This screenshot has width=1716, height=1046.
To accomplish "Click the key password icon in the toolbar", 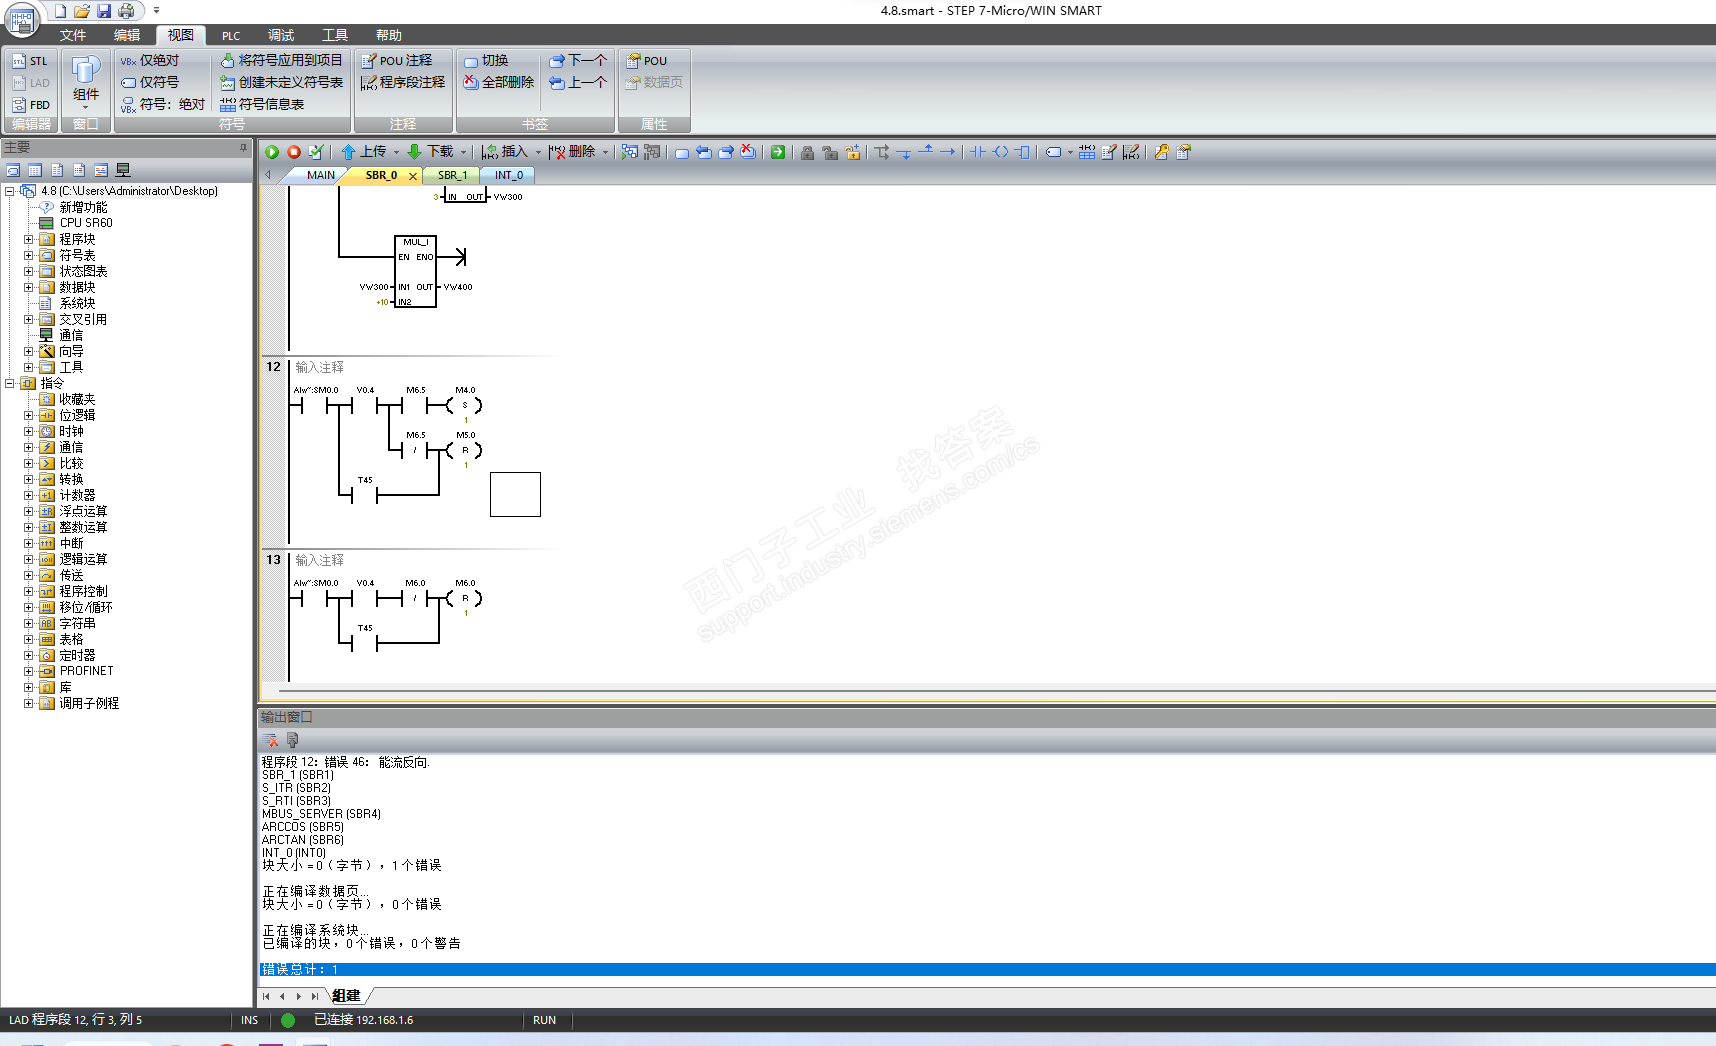I will tap(1161, 152).
